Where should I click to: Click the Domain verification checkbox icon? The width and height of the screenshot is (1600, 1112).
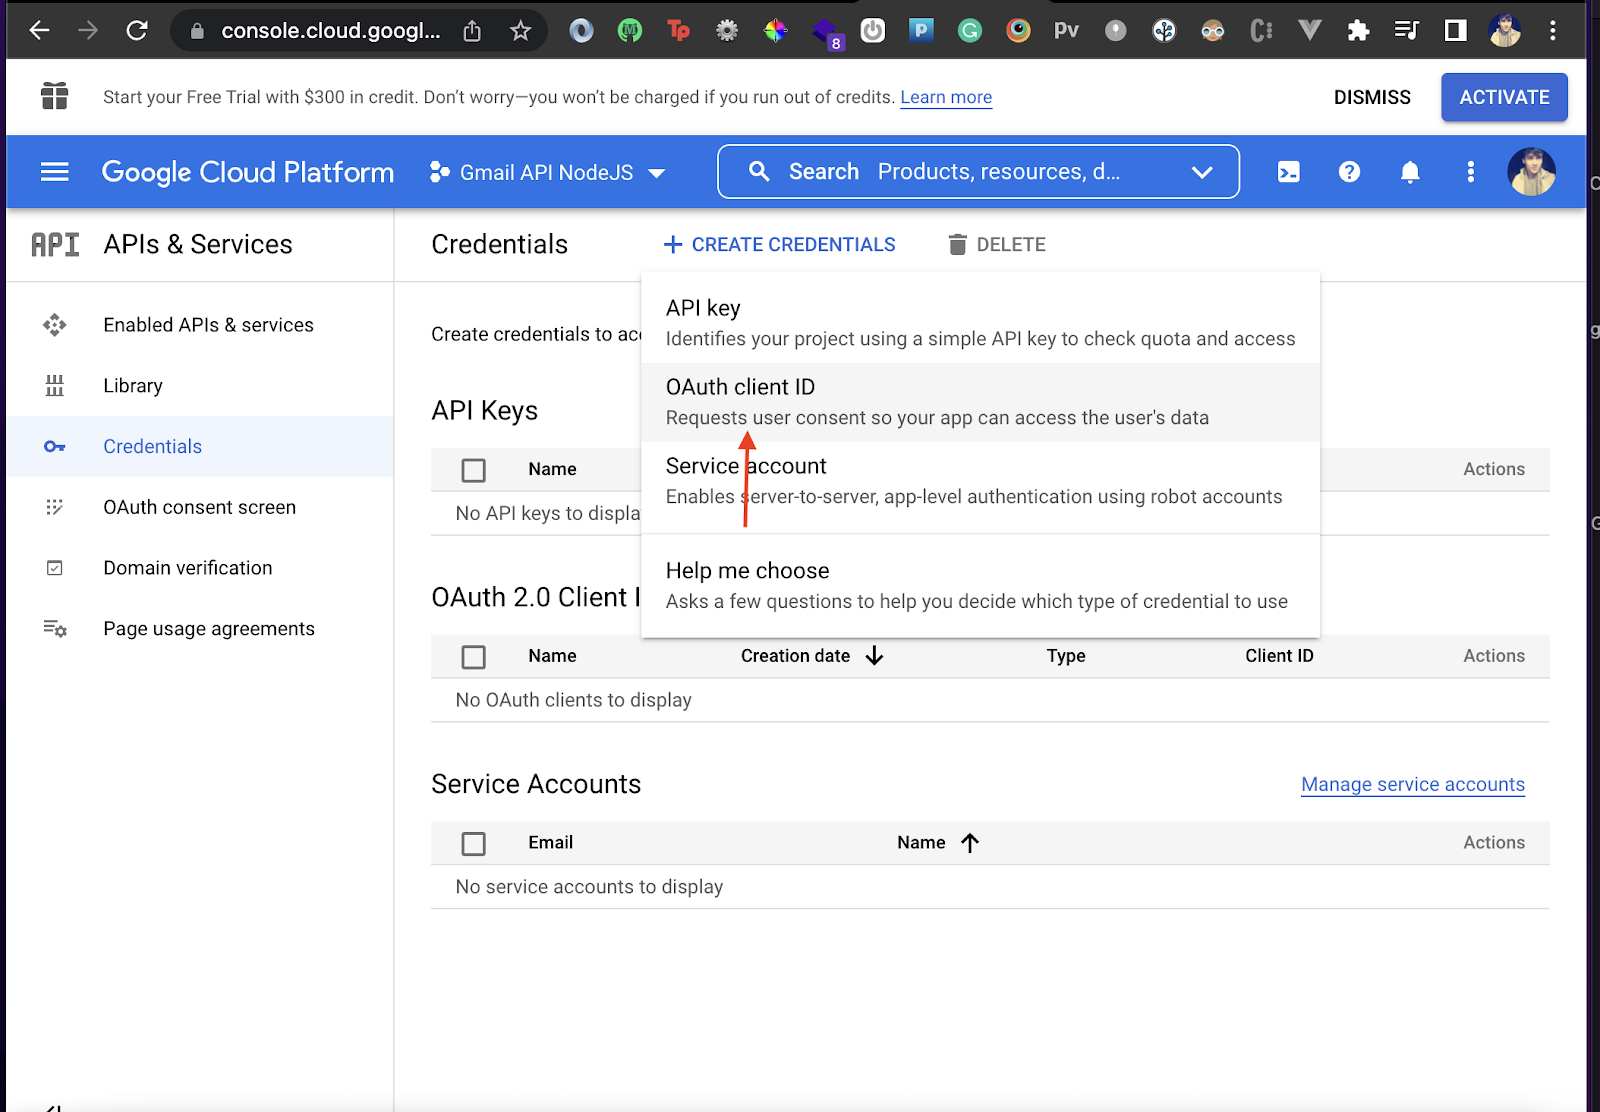pos(55,568)
